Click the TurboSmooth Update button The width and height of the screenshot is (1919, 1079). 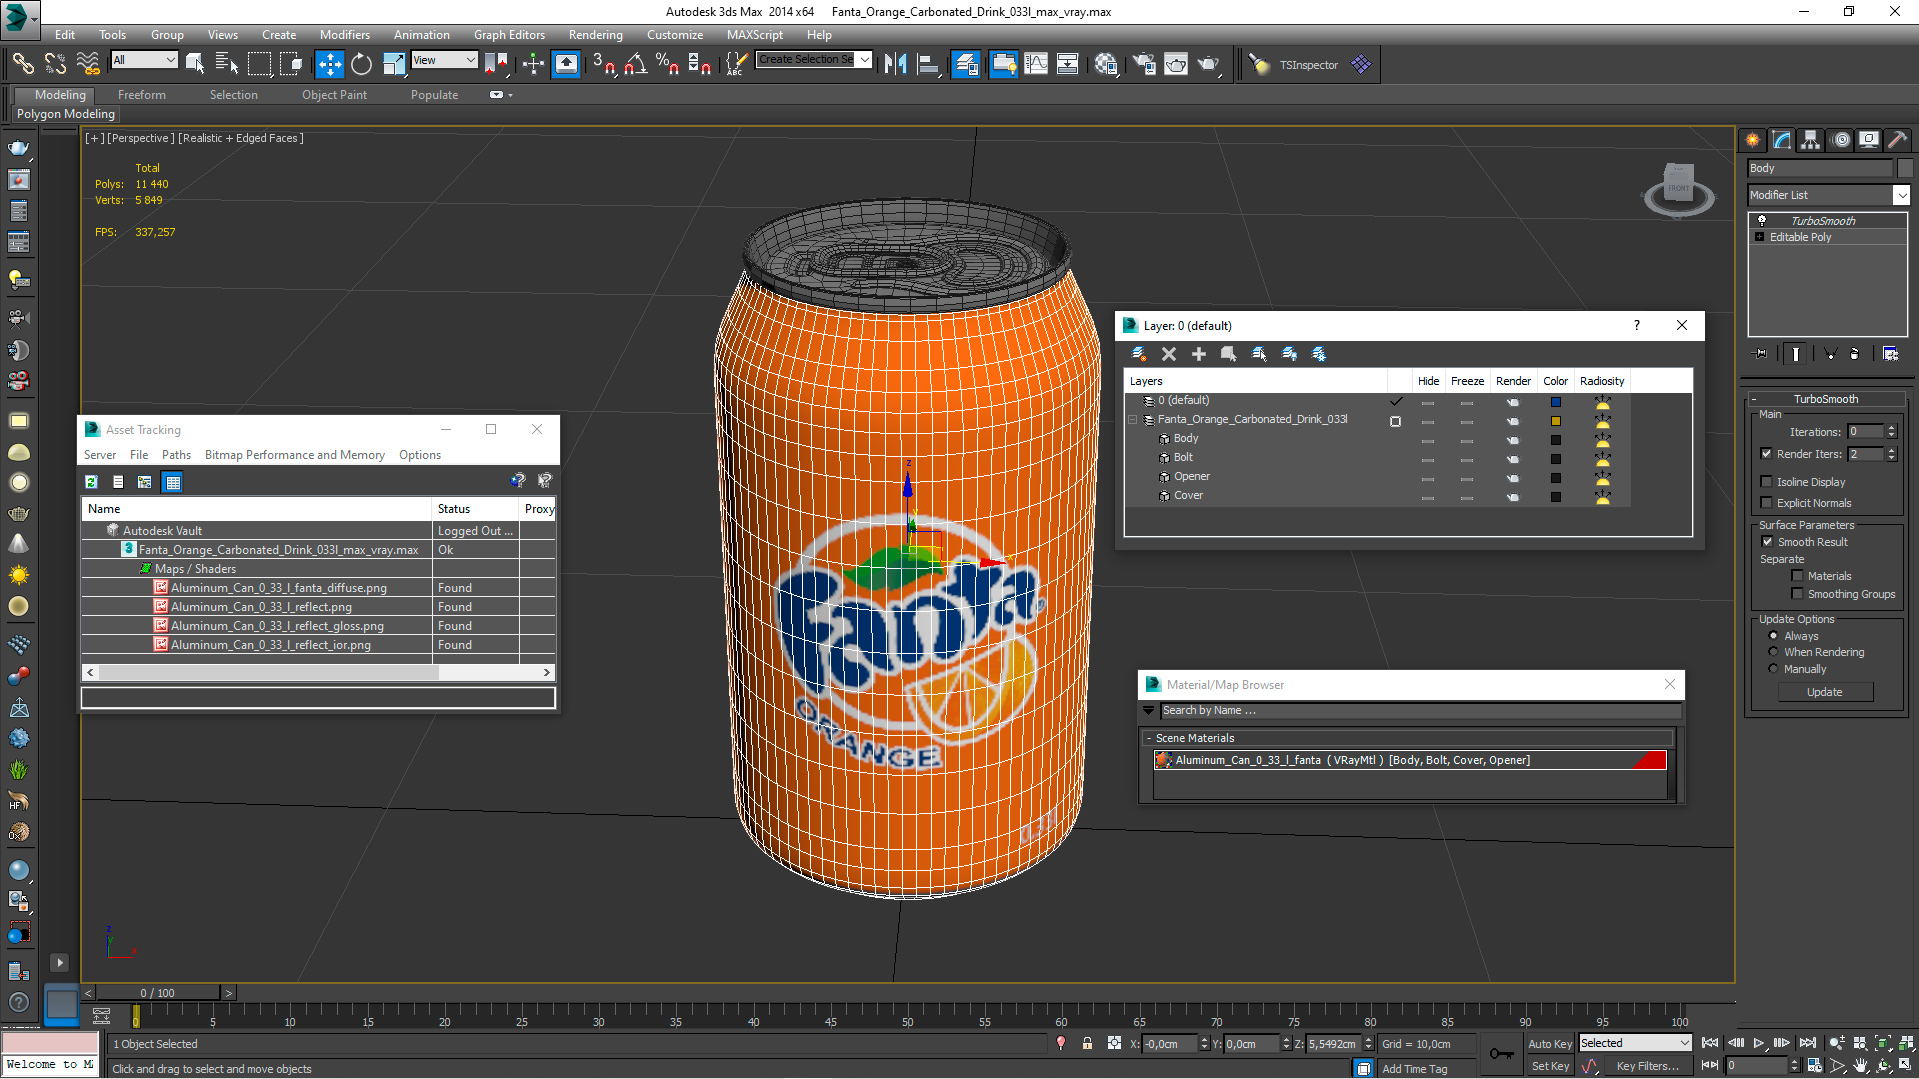click(x=1824, y=692)
